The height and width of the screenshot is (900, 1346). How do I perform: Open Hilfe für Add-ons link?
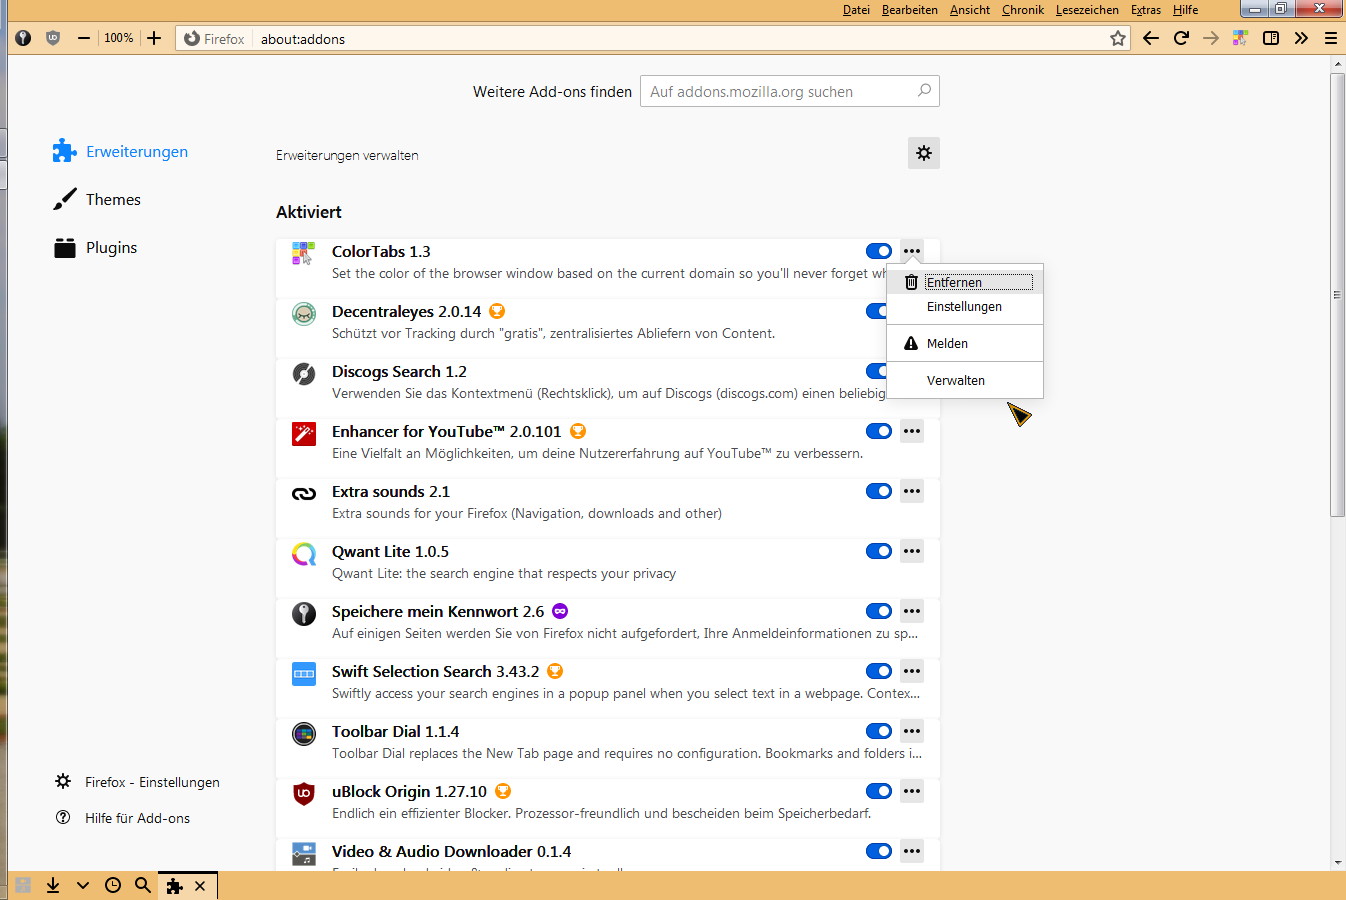[x=123, y=818]
